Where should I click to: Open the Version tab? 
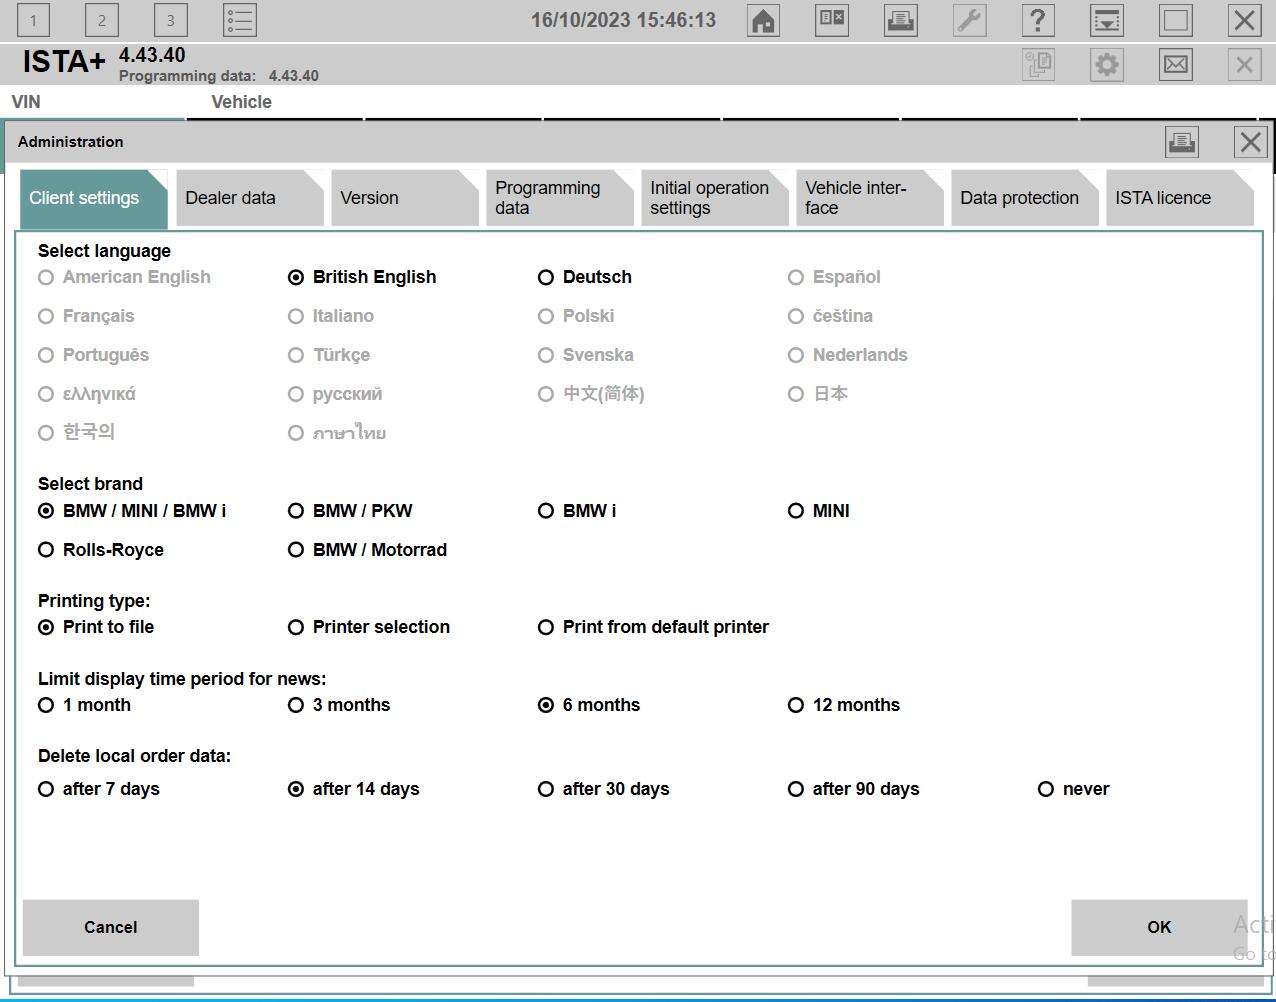click(404, 198)
